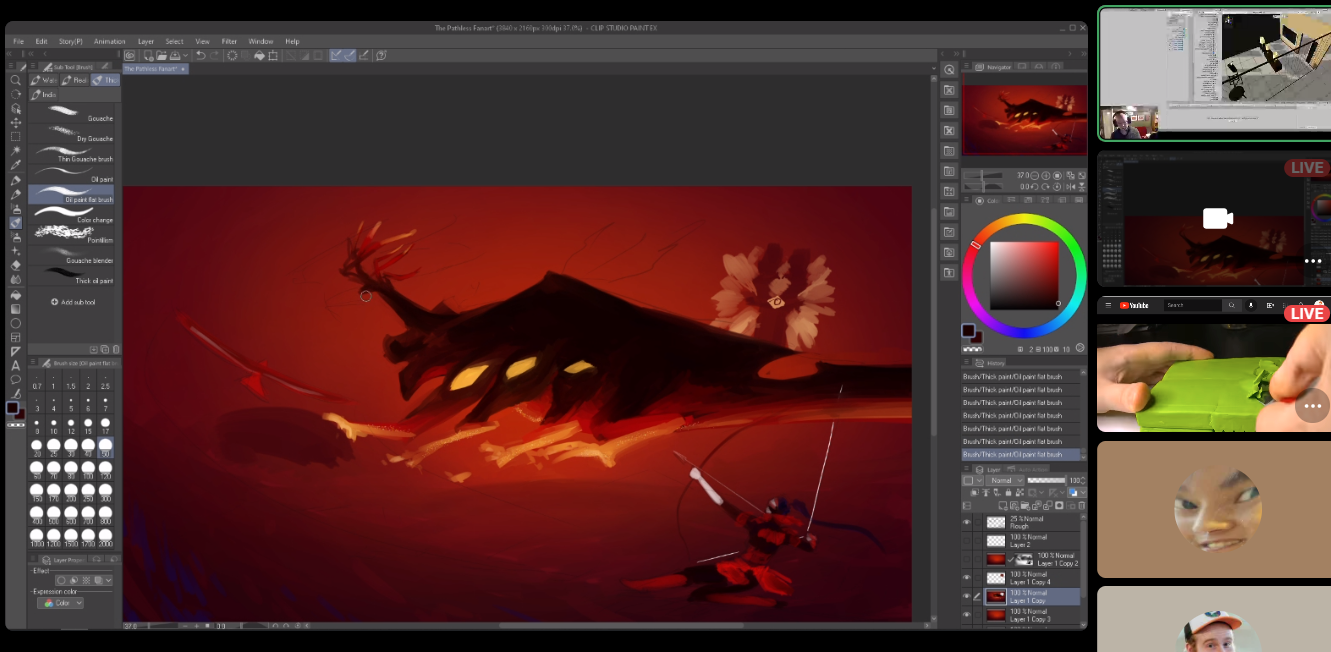The width and height of the screenshot is (1331, 652).
Task: Click the Navigator preview thumbnail
Action: [x=1024, y=119]
